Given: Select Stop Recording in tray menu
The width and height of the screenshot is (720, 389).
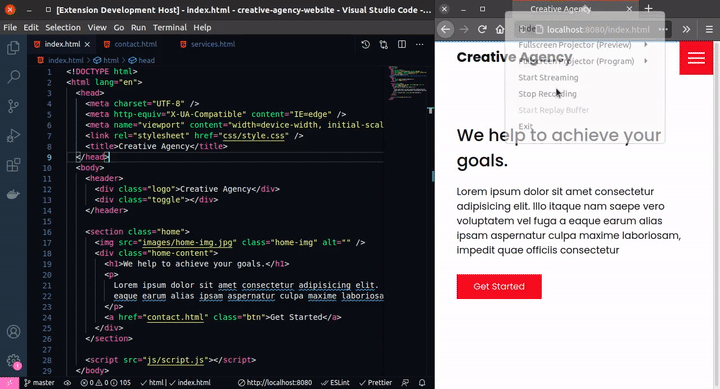Looking at the screenshot, I should pos(547,94).
